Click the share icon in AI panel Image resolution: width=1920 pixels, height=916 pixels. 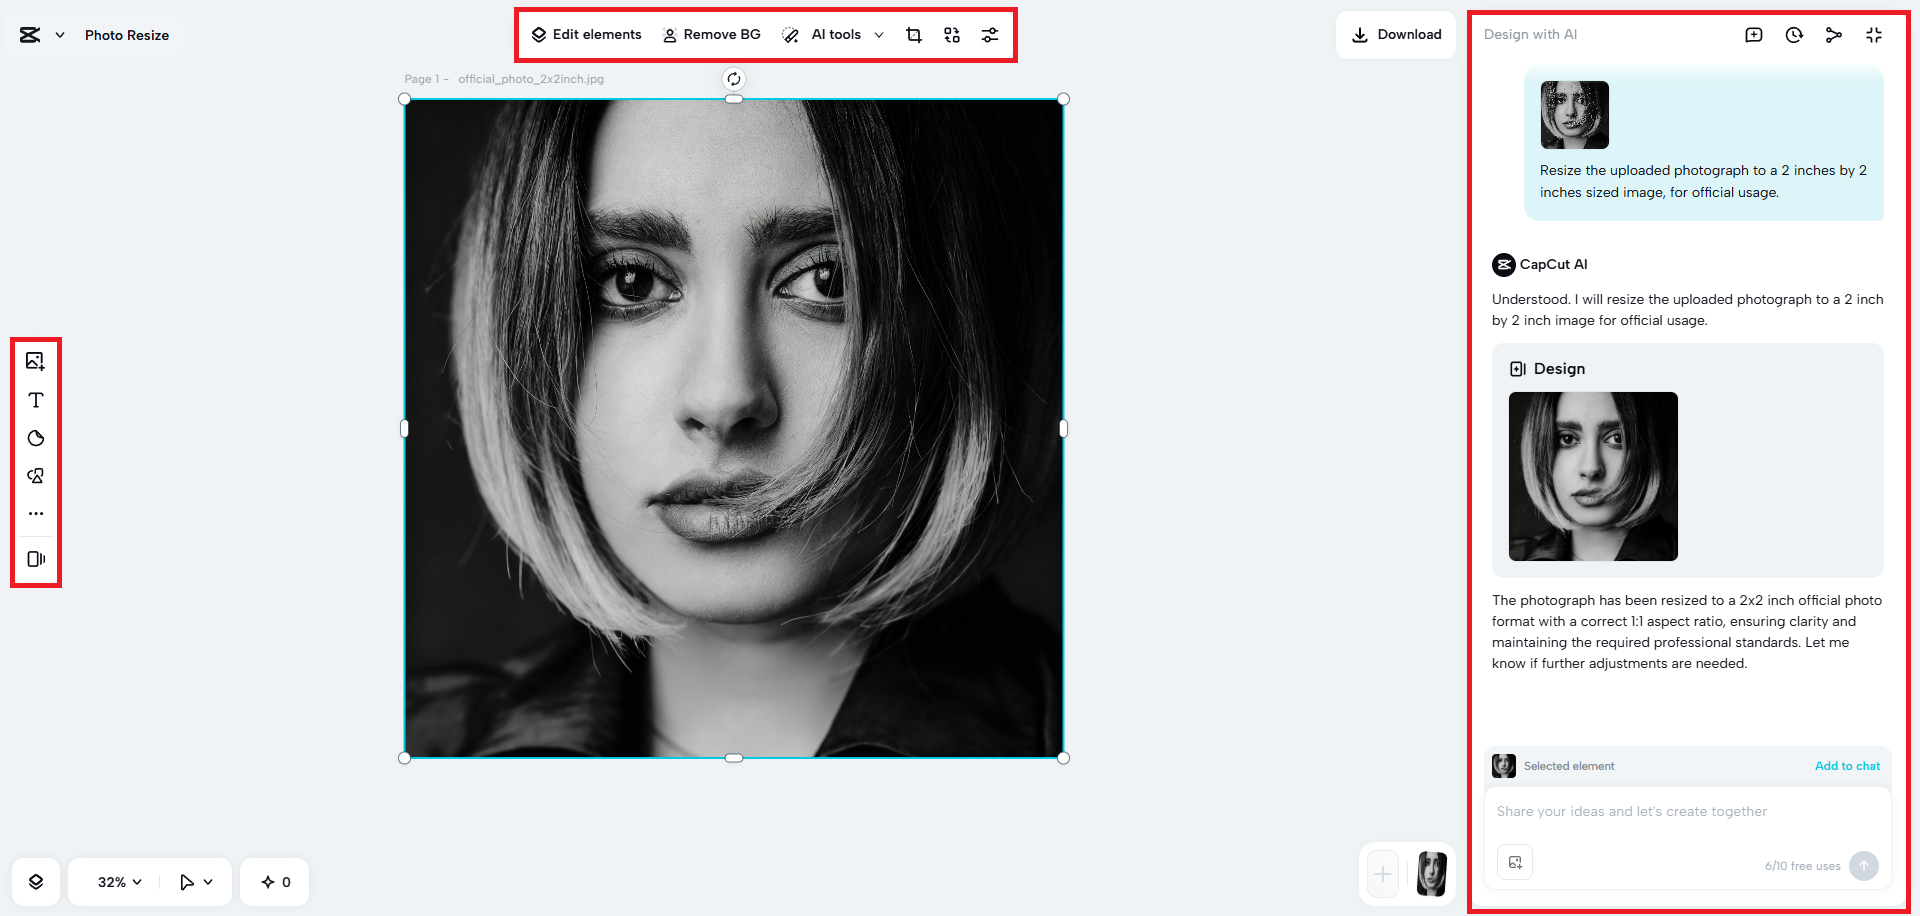click(1834, 35)
